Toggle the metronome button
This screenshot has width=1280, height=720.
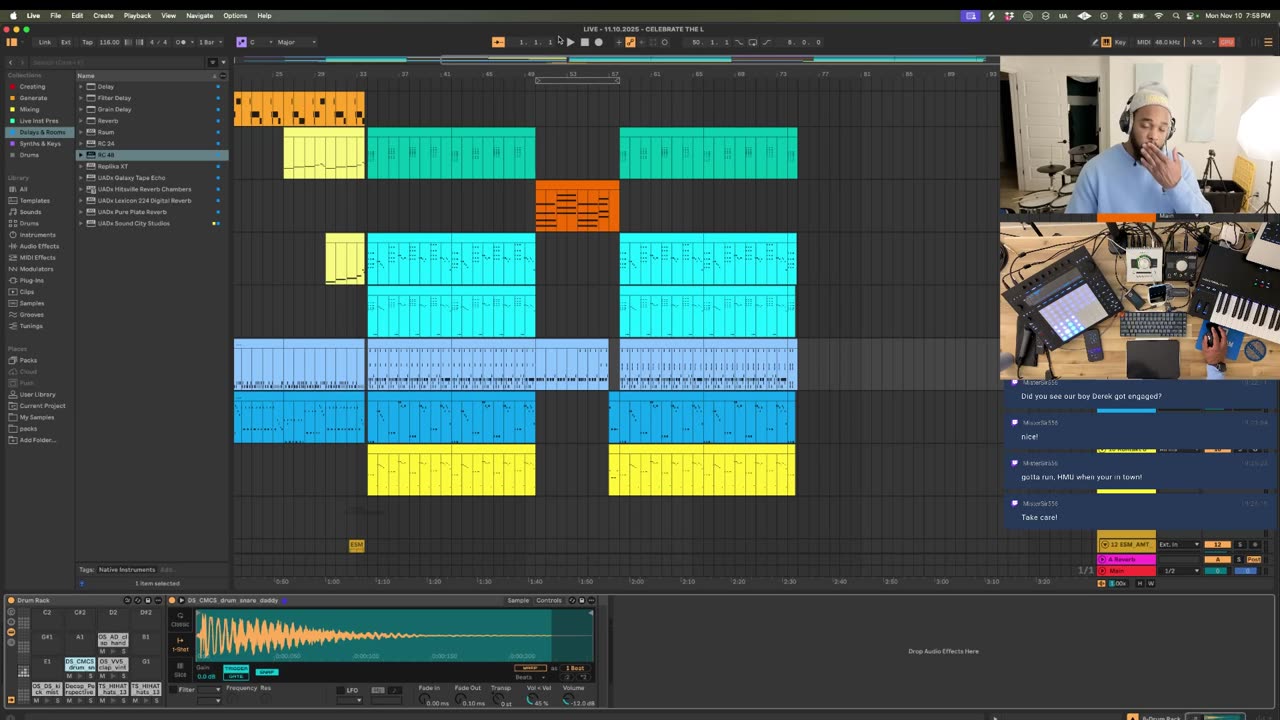182,42
